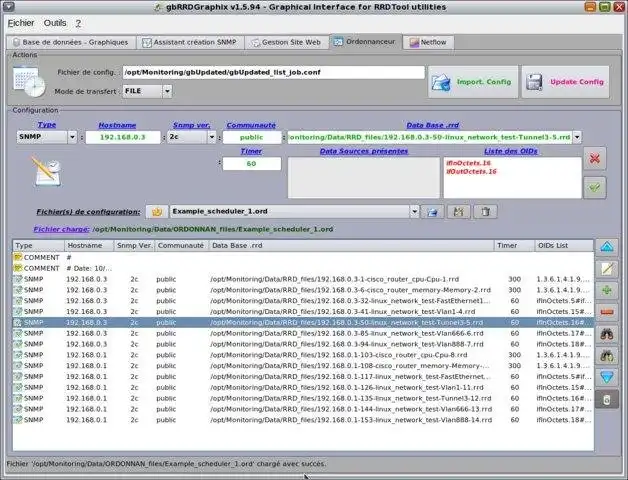Click binoculars icon just below the red minus

coord(607,333)
